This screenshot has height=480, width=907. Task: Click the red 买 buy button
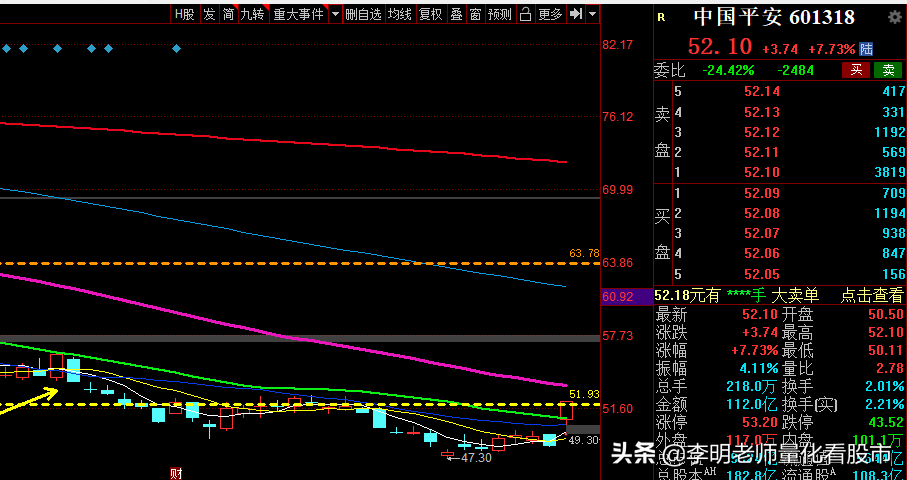[x=856, y=70]
